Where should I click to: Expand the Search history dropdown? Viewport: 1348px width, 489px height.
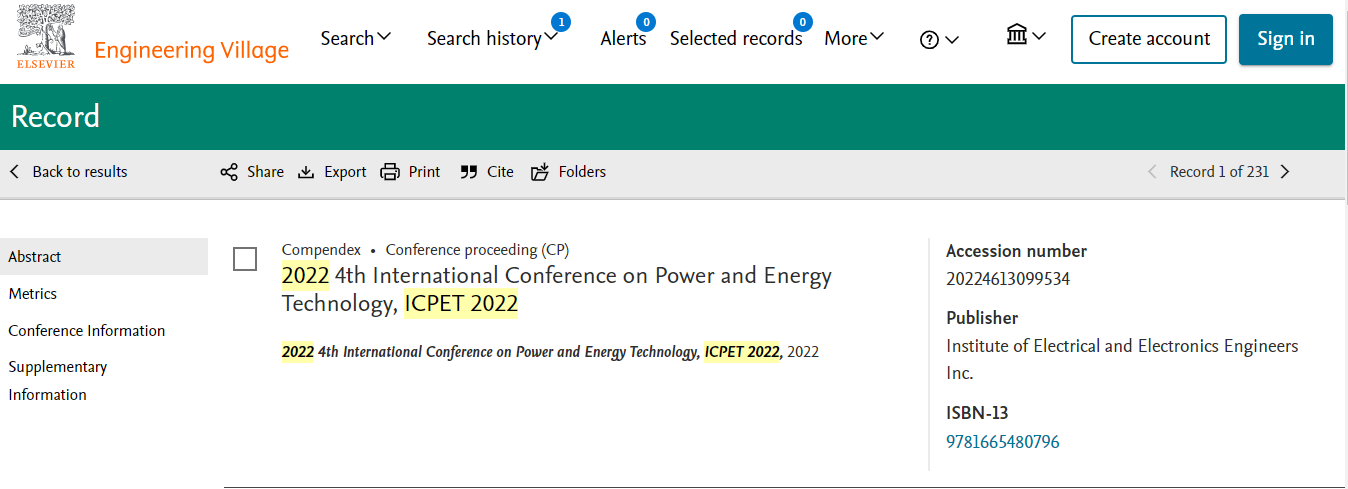(x=492, y=38)
